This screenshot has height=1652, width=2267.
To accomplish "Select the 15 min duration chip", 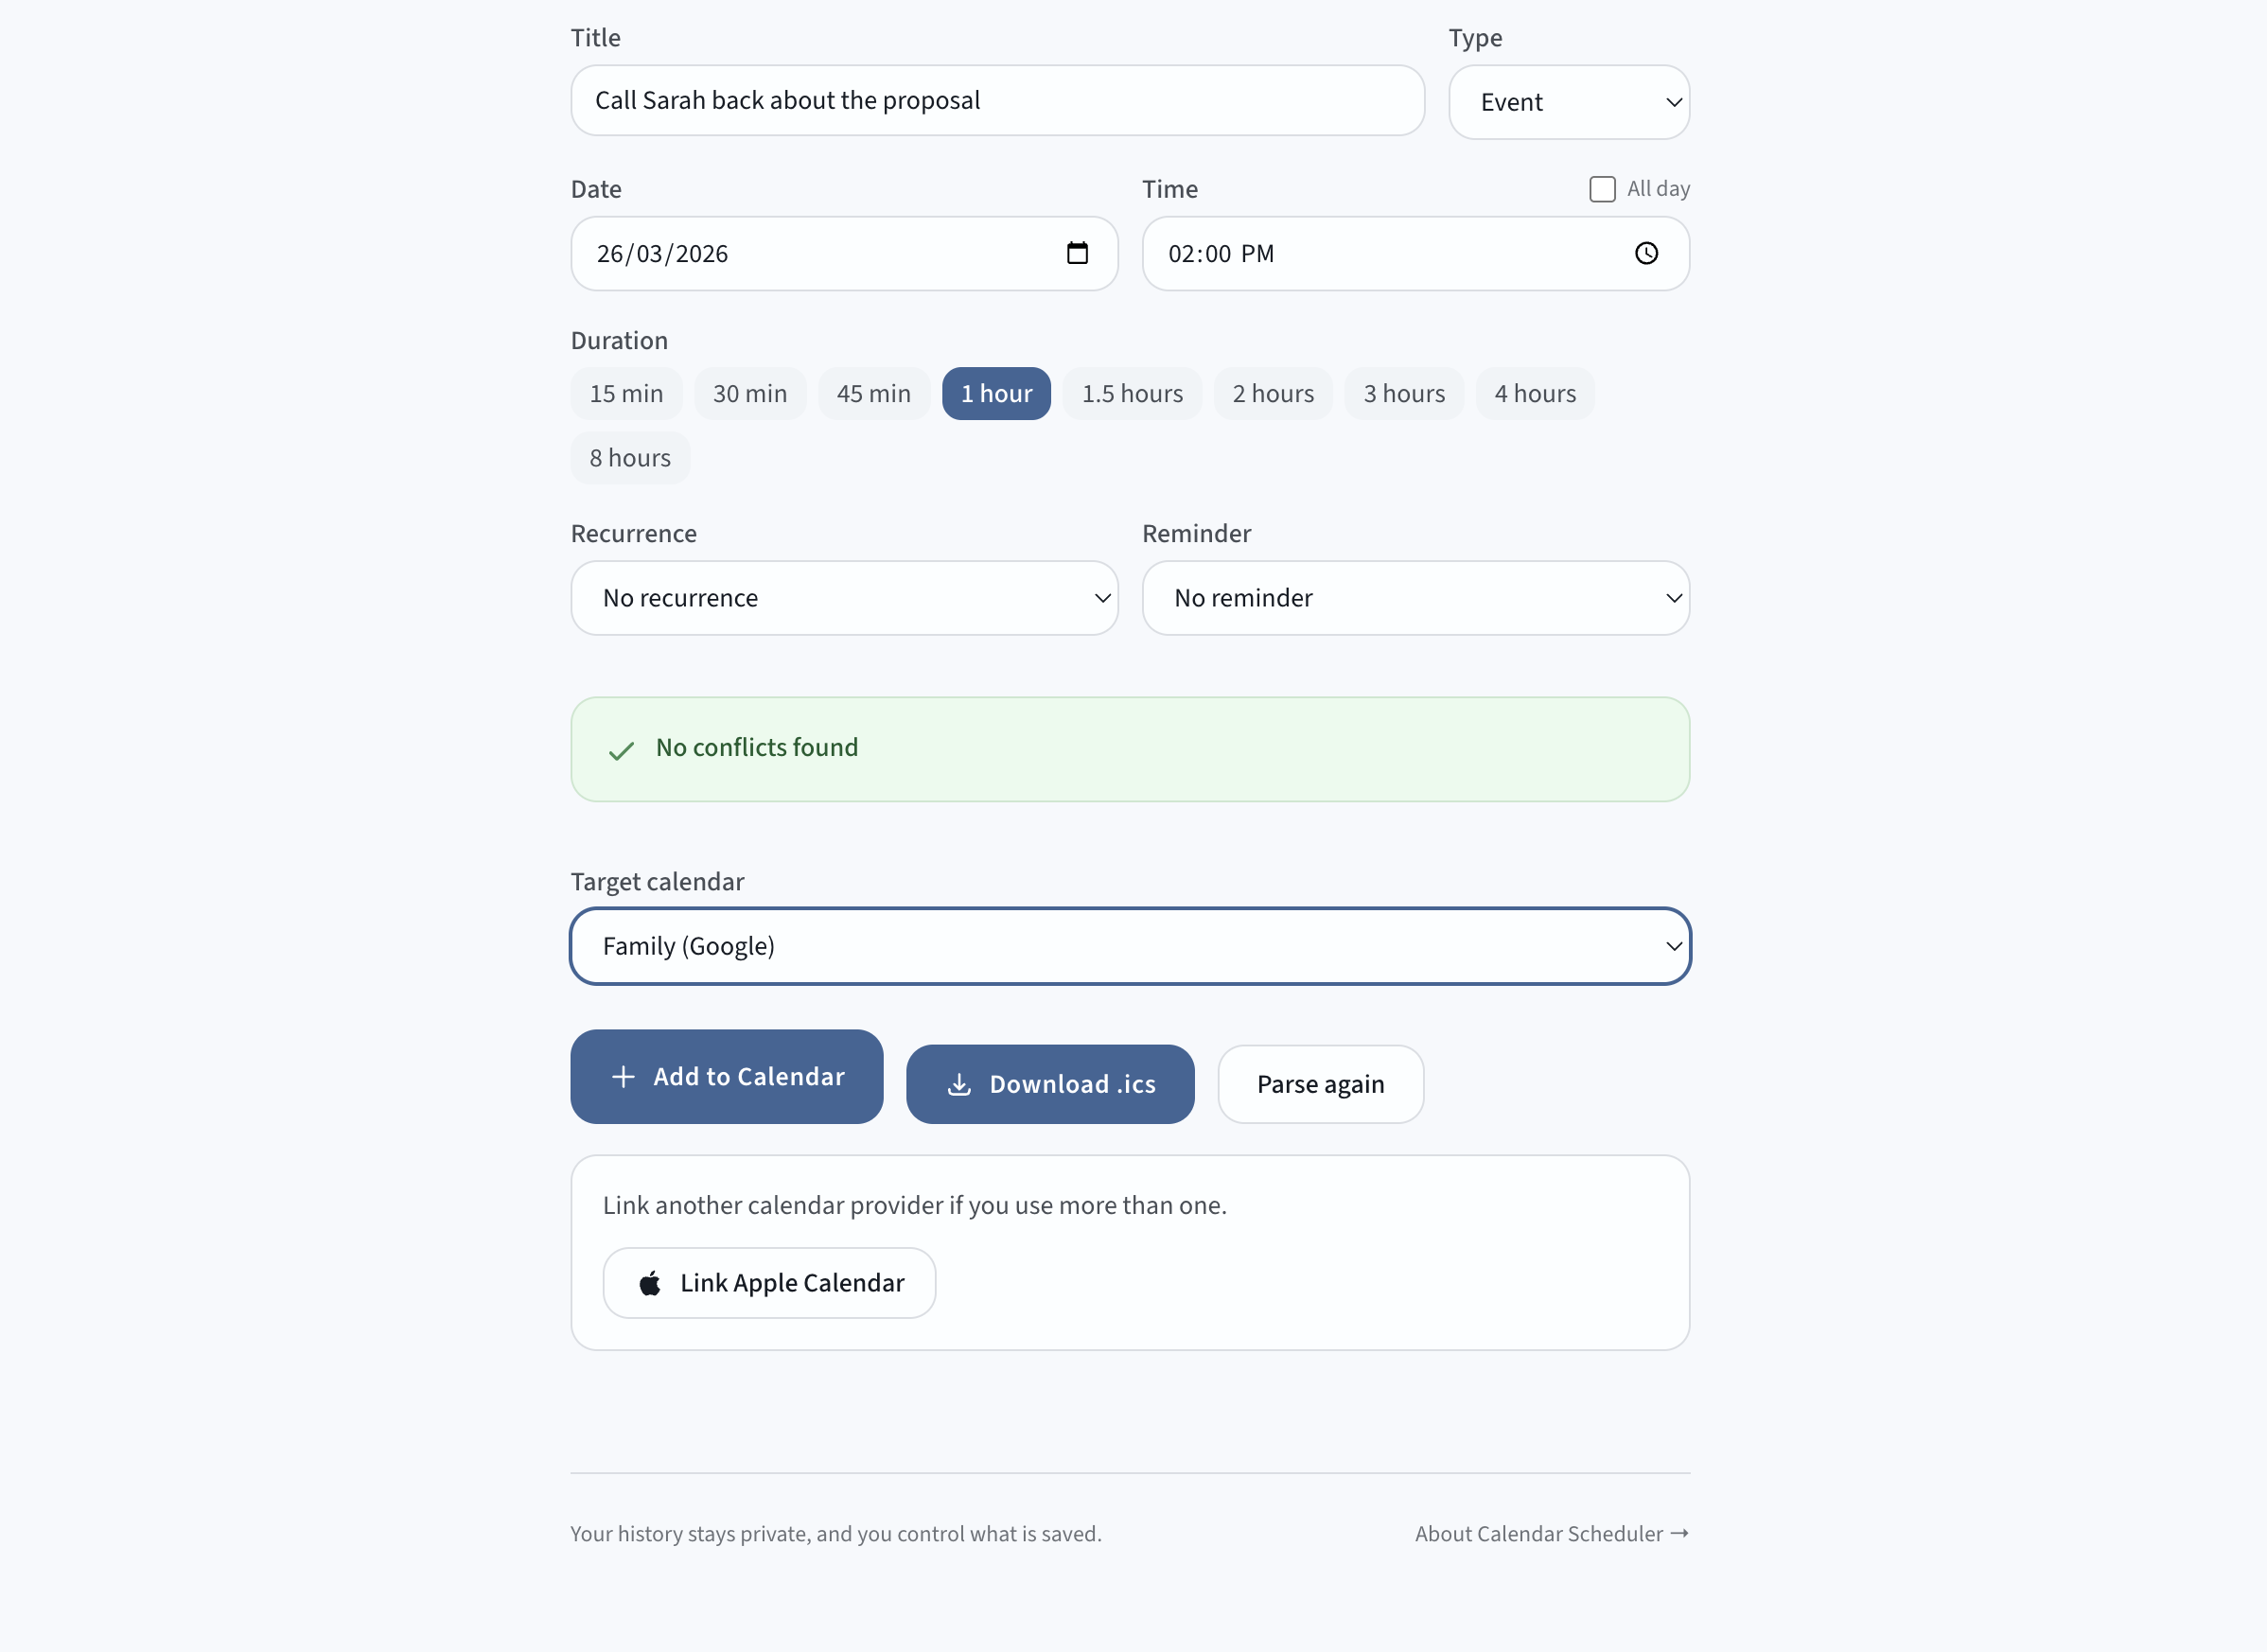I will [626, 394].
